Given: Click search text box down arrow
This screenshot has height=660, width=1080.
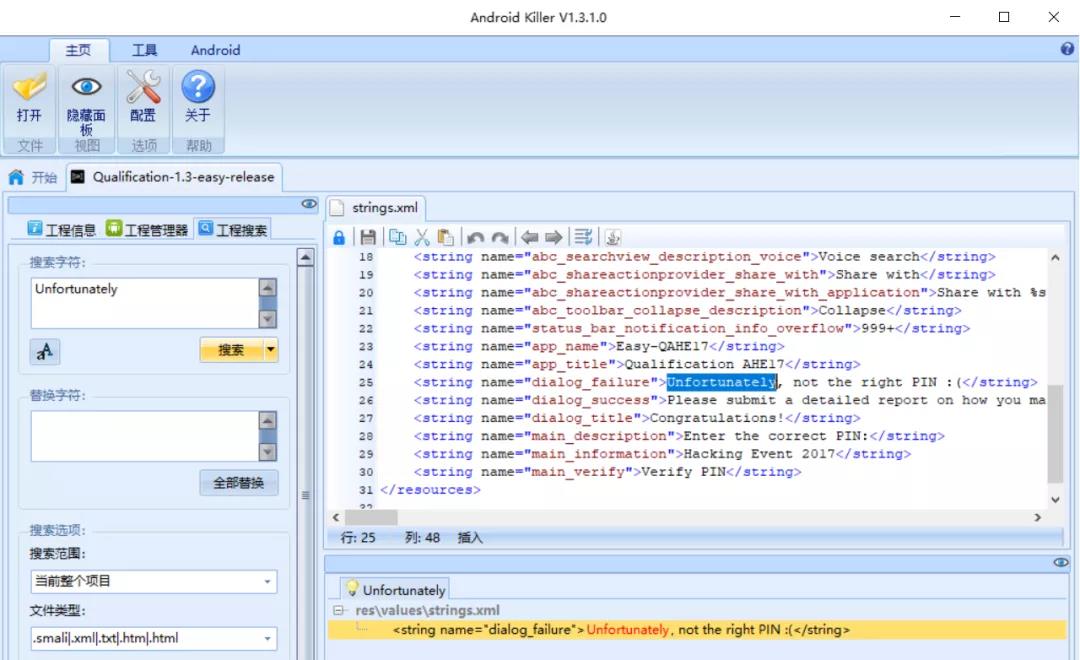Looking at the screenshot, I should pyautogui.click(x=267, y=318).
